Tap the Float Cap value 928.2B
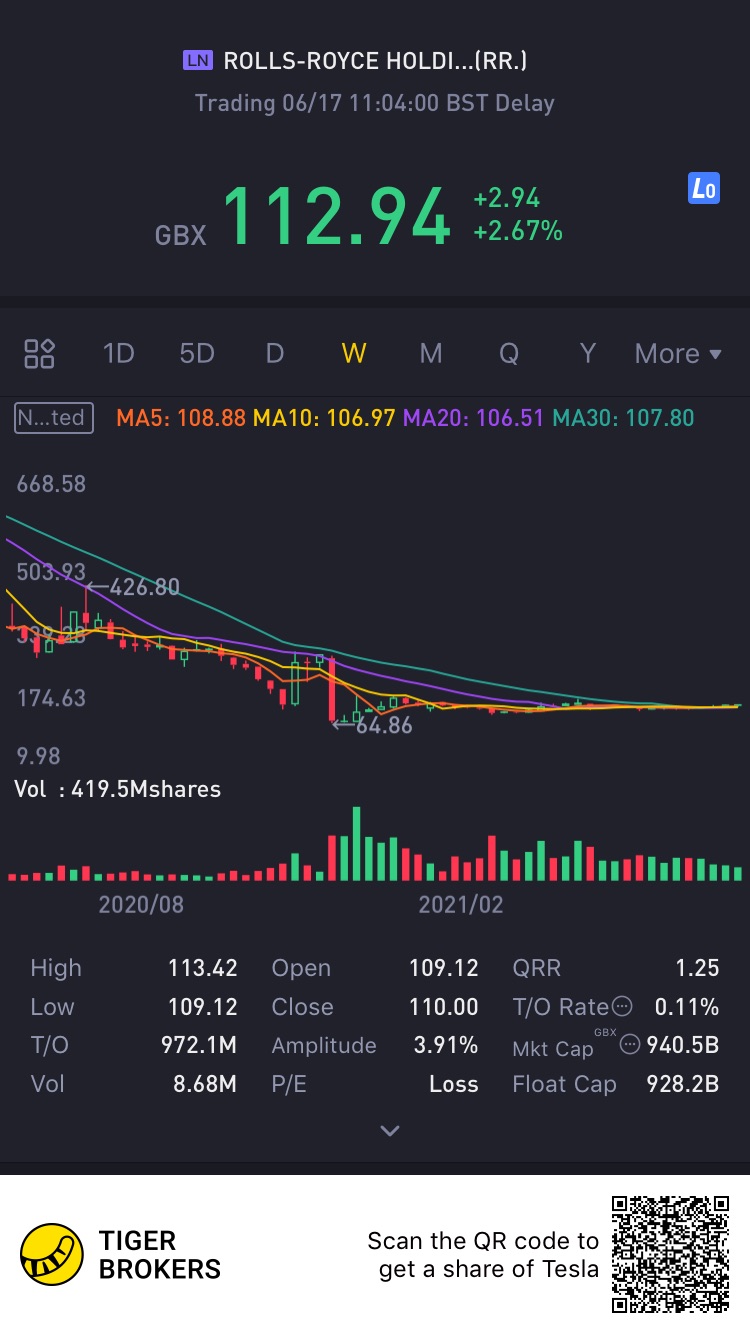The image size is (750, 1335). coord(683,1084)
